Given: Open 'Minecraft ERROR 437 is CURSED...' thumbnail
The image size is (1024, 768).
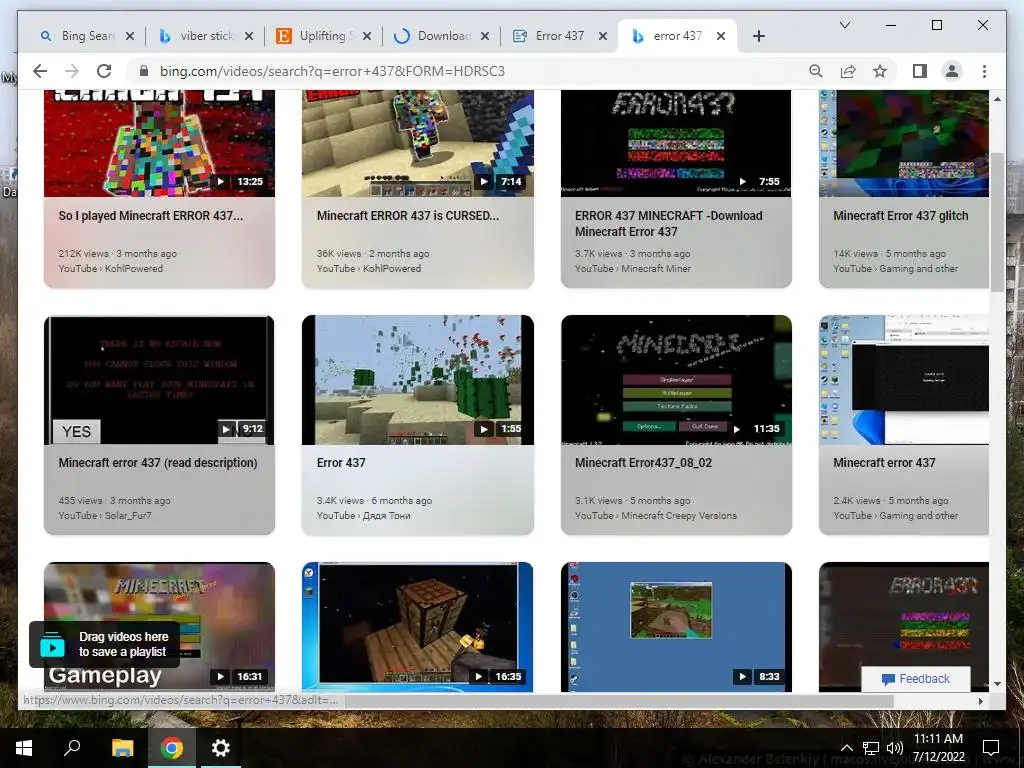Looking at the screenshot, I should 418,143.
